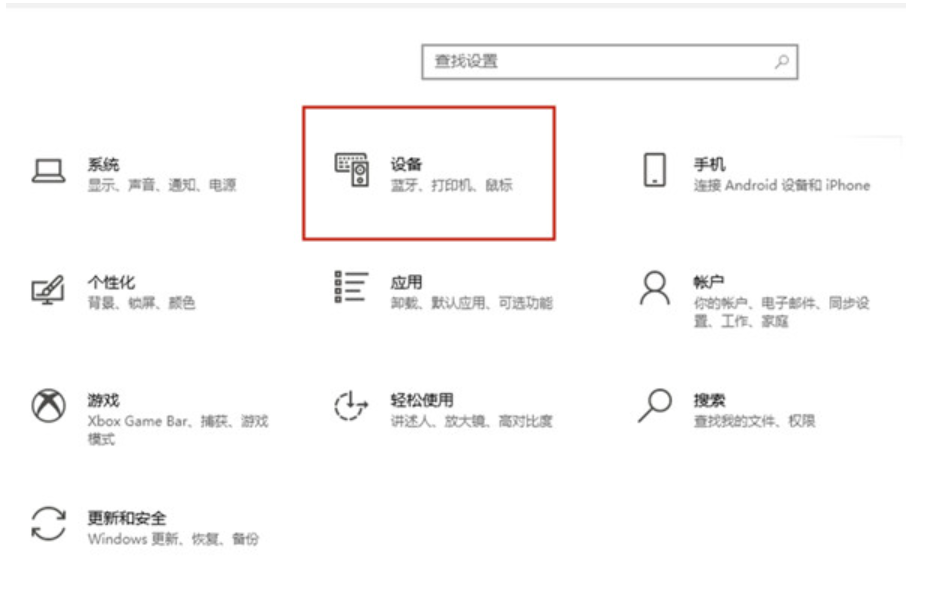
Task: Open the 更新和安全 title link
Action: [126, 518]
